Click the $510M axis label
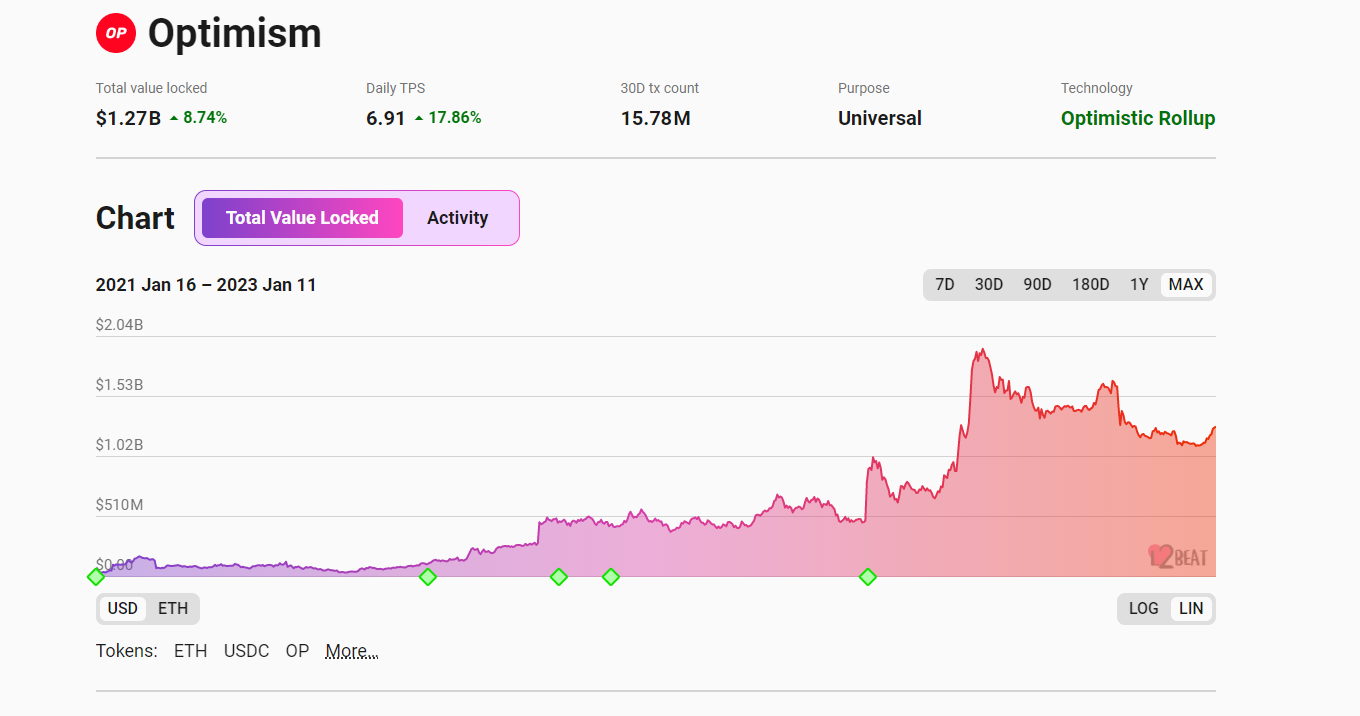 click(x=120, y=505)
